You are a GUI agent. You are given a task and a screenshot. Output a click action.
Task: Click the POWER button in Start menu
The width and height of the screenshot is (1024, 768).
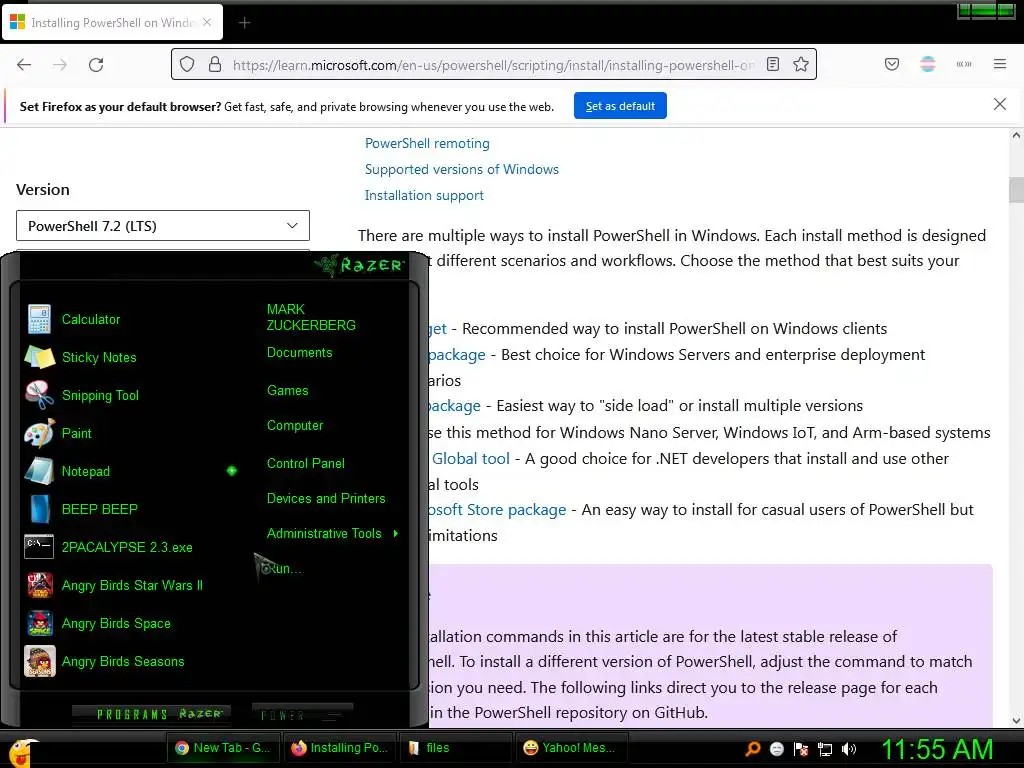(302, 715)
